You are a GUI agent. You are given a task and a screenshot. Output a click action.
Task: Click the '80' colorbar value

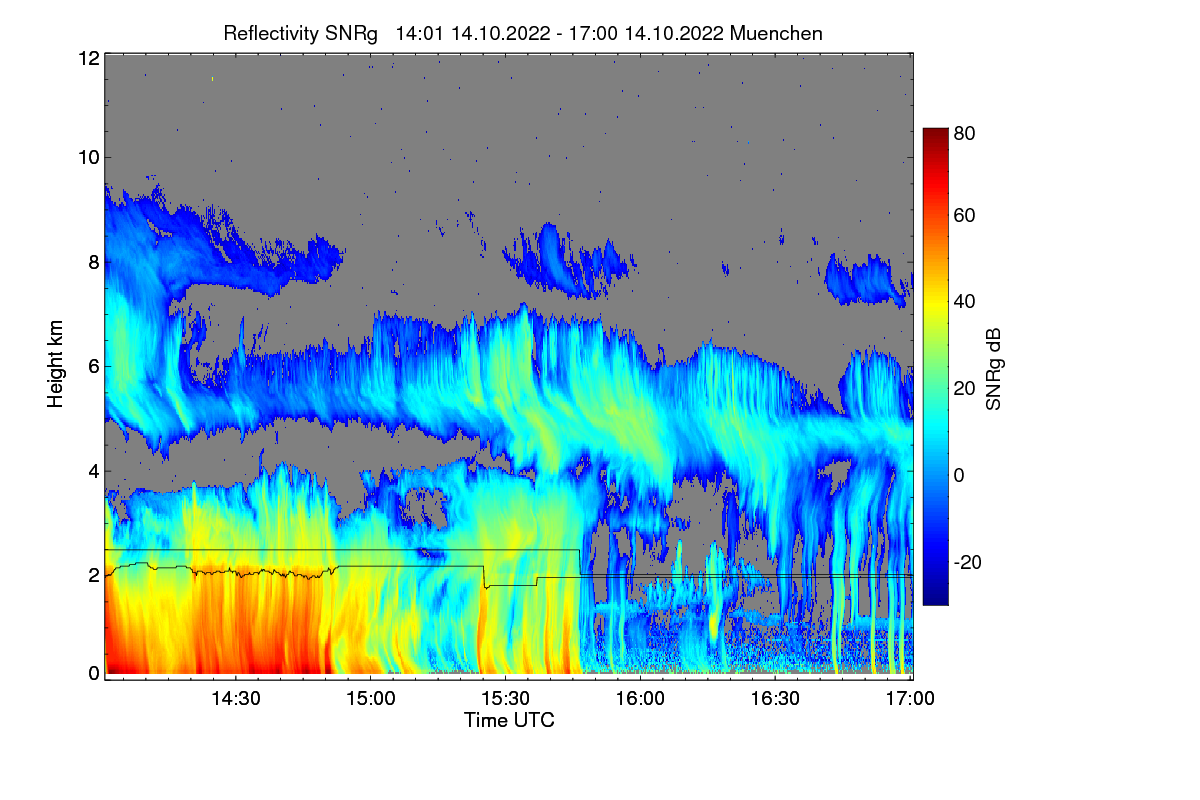964,132
